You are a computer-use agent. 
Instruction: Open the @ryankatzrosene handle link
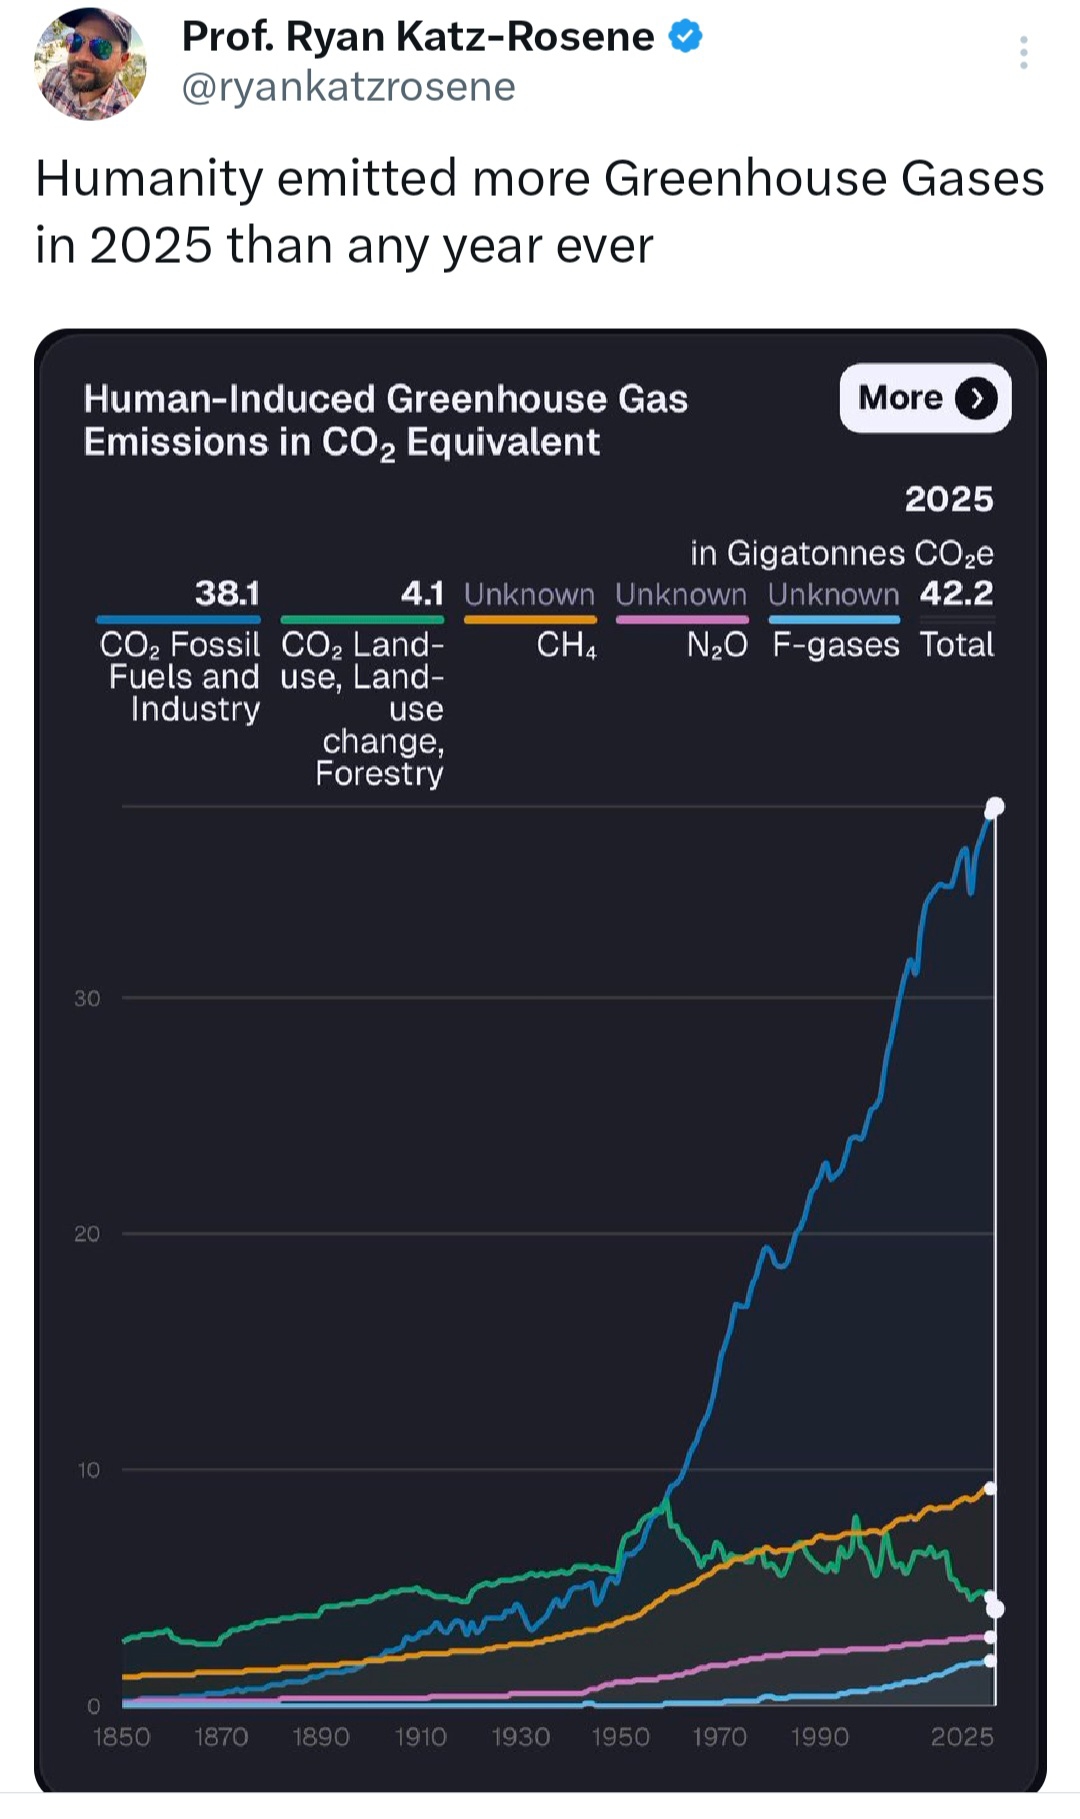pos(348,87)
